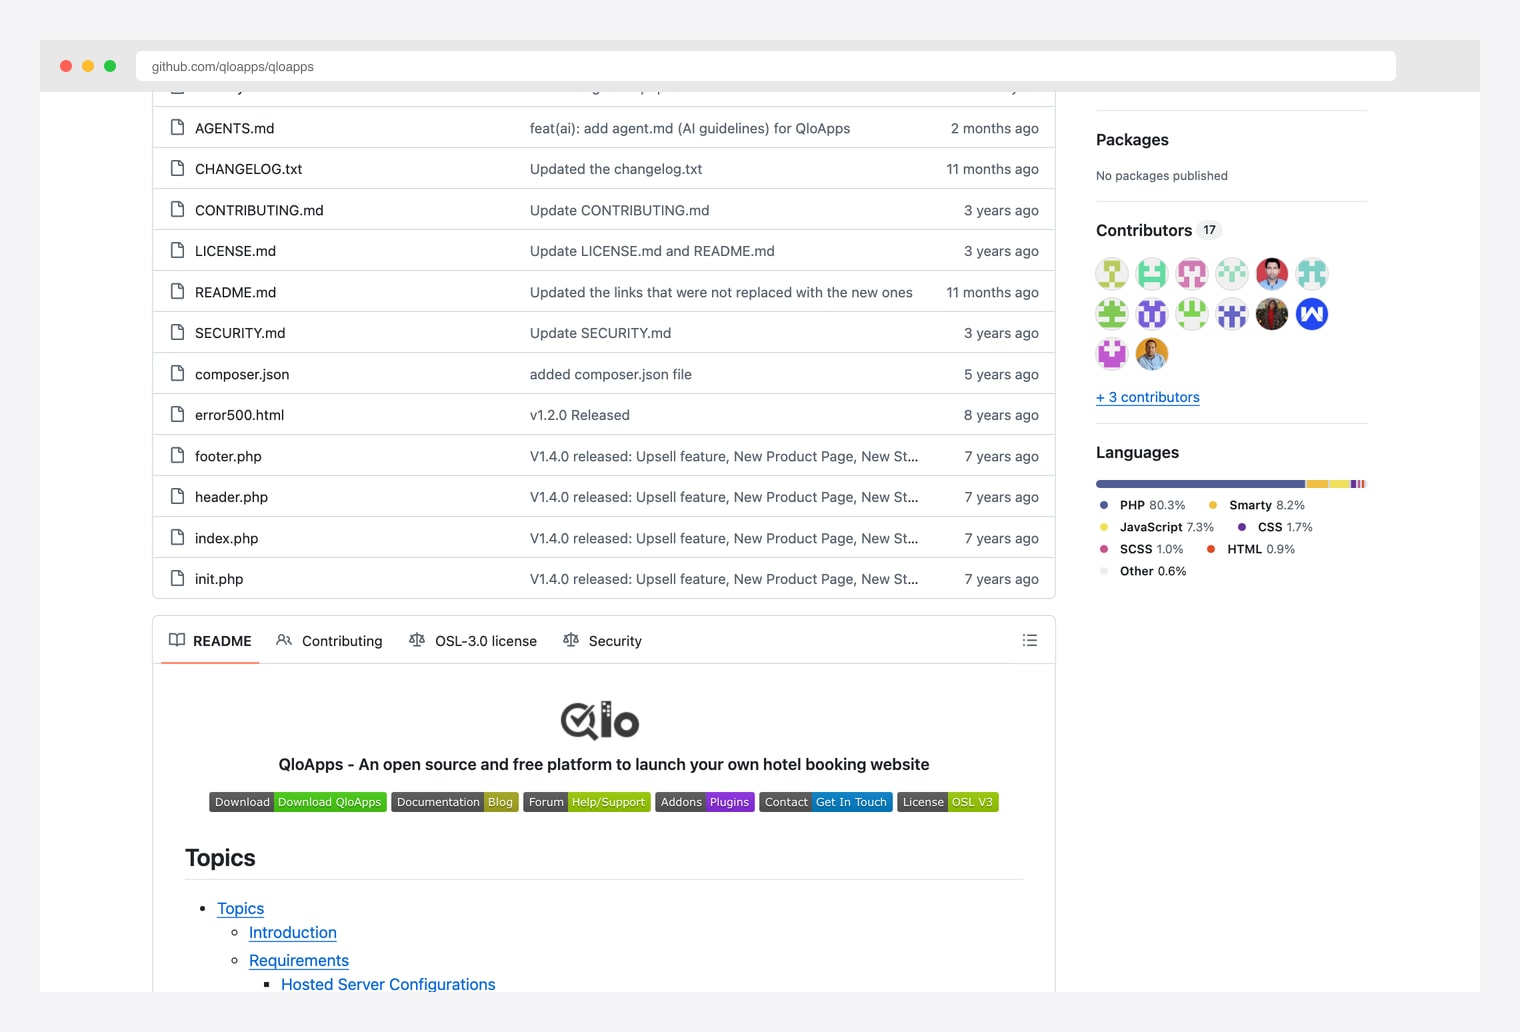Open the composer.json file name
This screenshot has width=1520, height=1032.
click(242, 374)
